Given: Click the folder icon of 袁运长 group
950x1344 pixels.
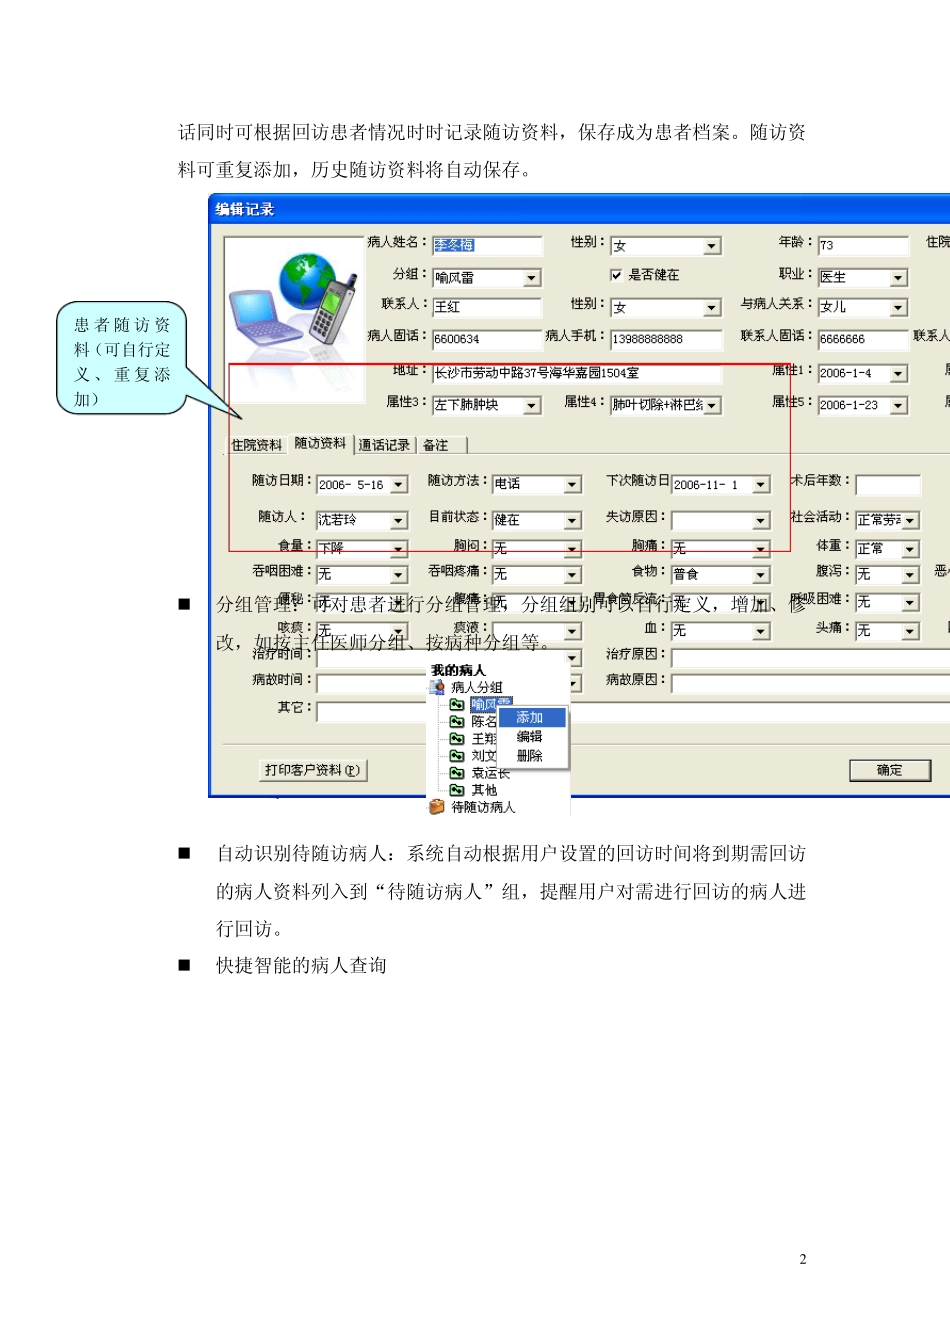Looking at the screenshot, I should click(x=456, y=772).
